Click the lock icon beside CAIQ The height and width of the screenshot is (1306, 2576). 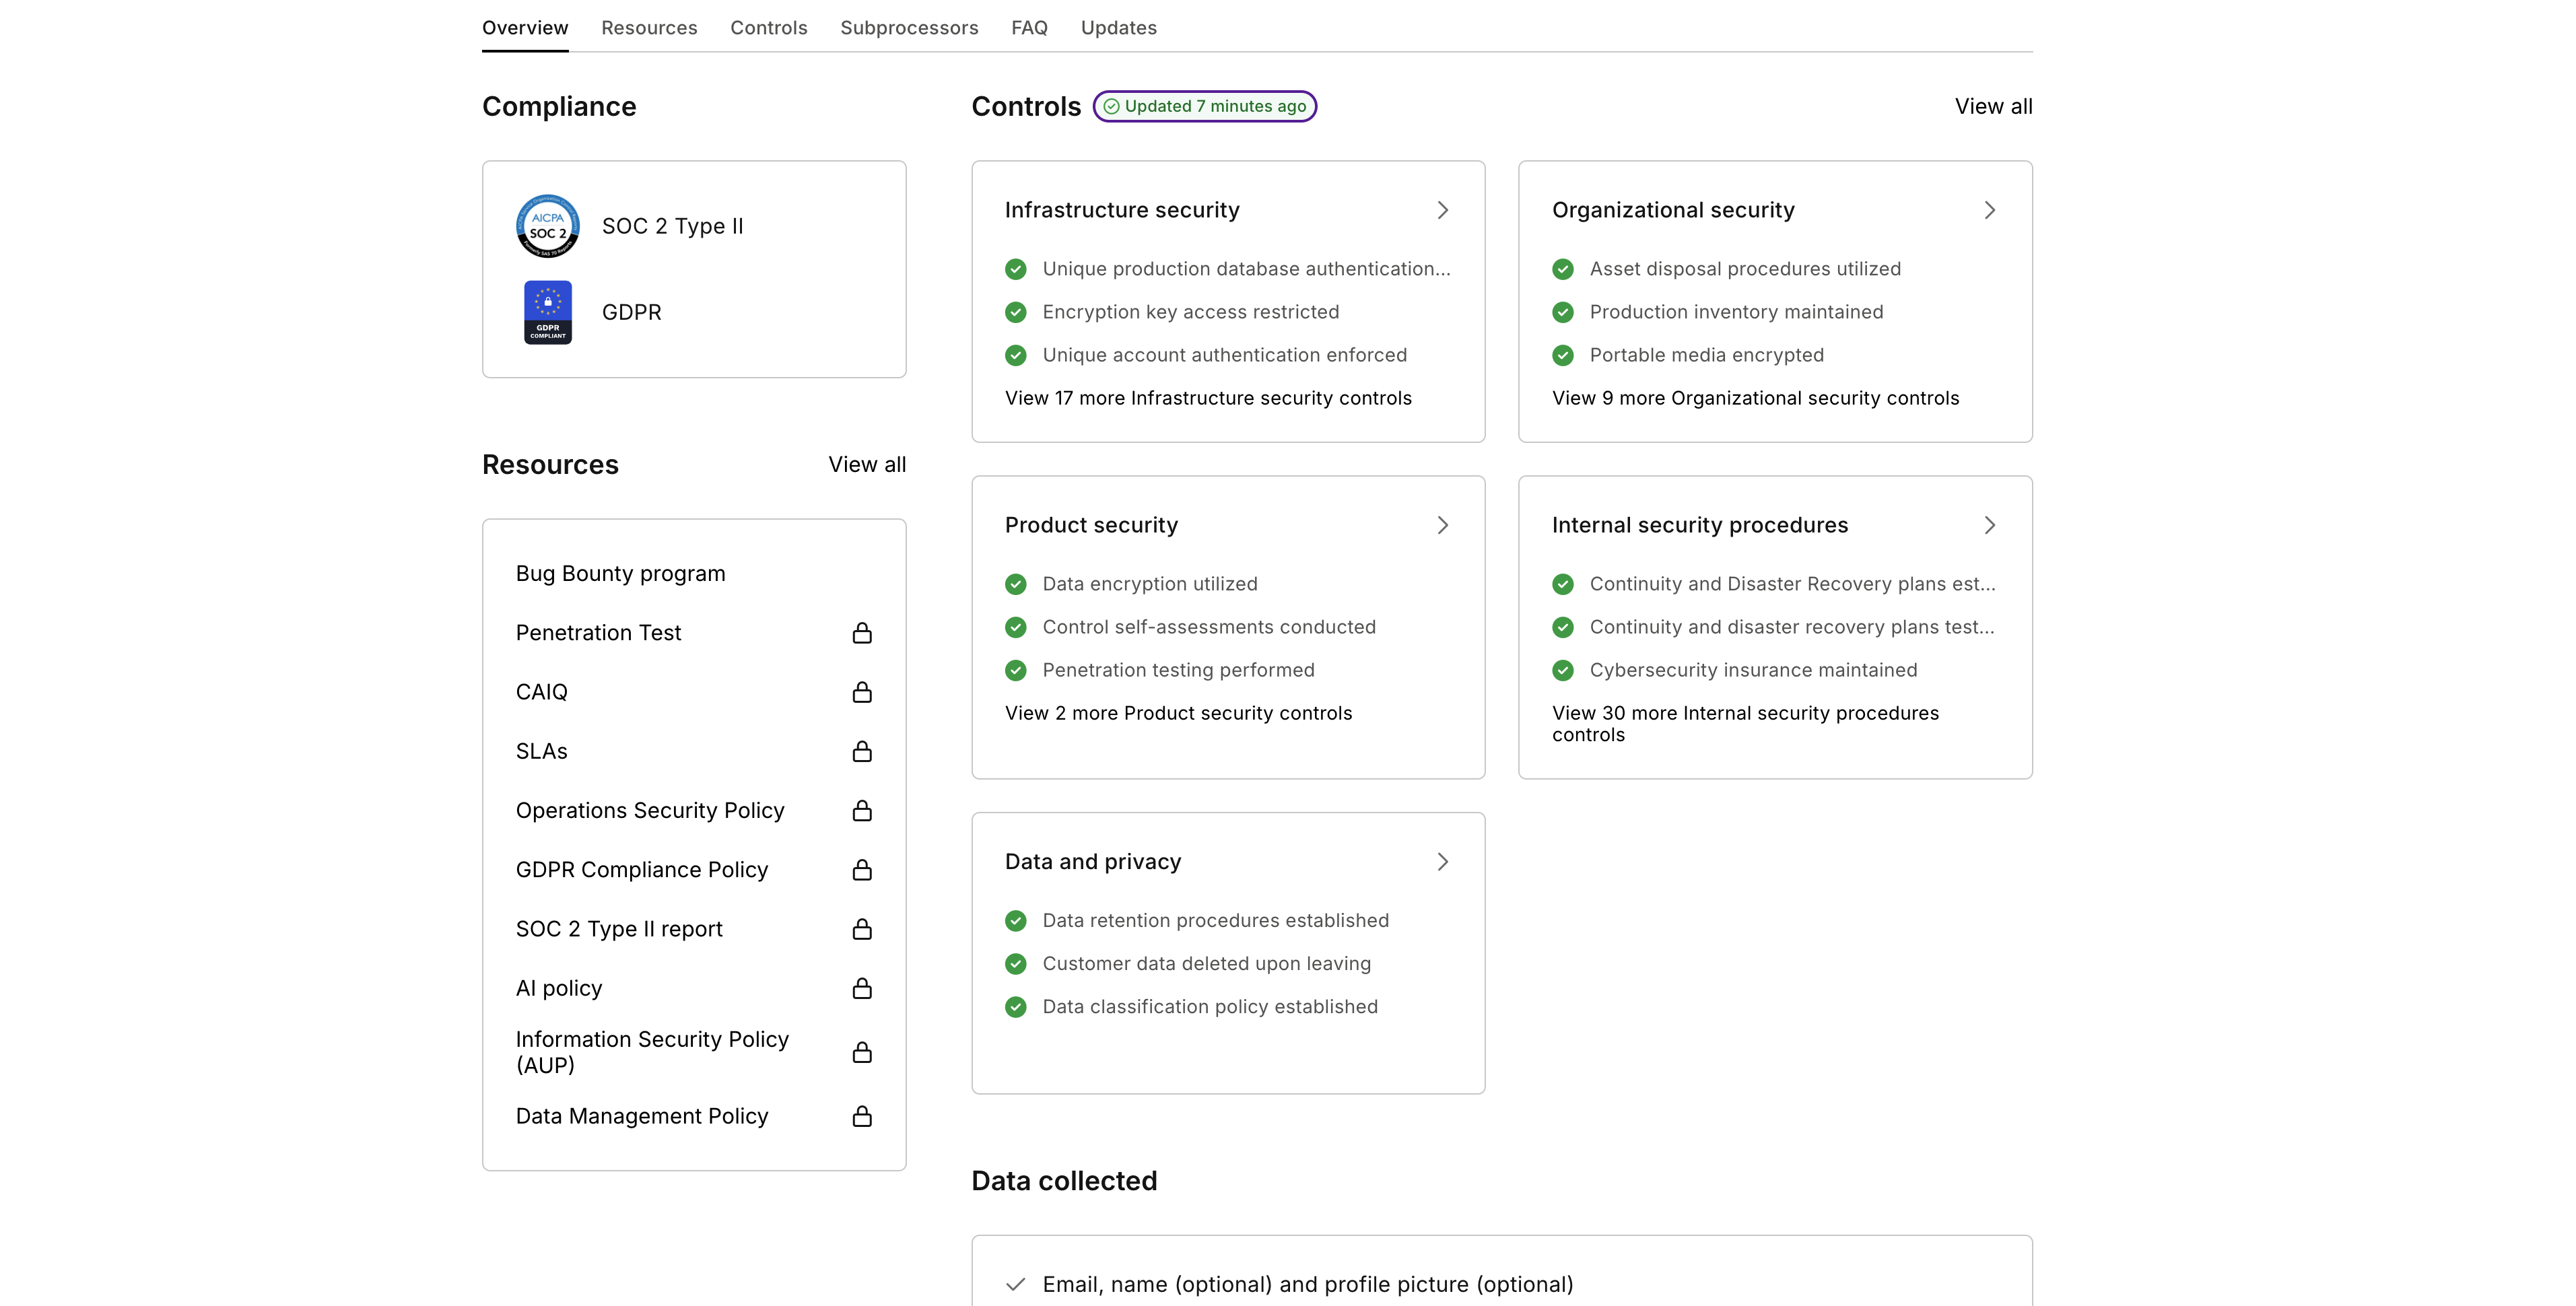tap(862, 691)
